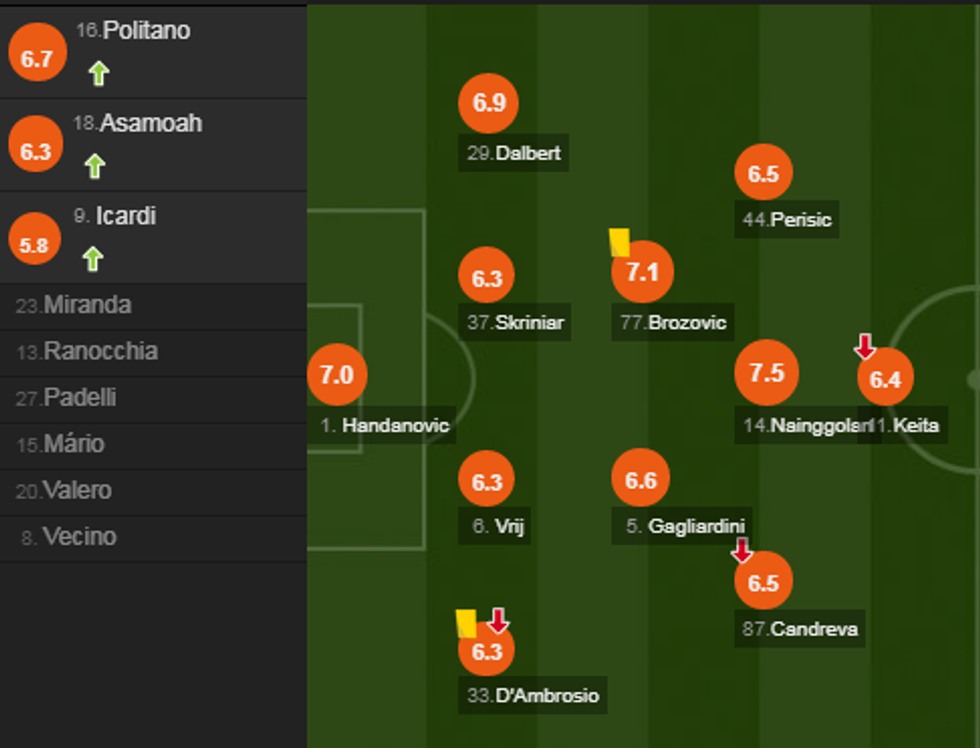Choose Vecino from unused substitutes
Screen dimensions: 980x748
click(x=79, y=536)
